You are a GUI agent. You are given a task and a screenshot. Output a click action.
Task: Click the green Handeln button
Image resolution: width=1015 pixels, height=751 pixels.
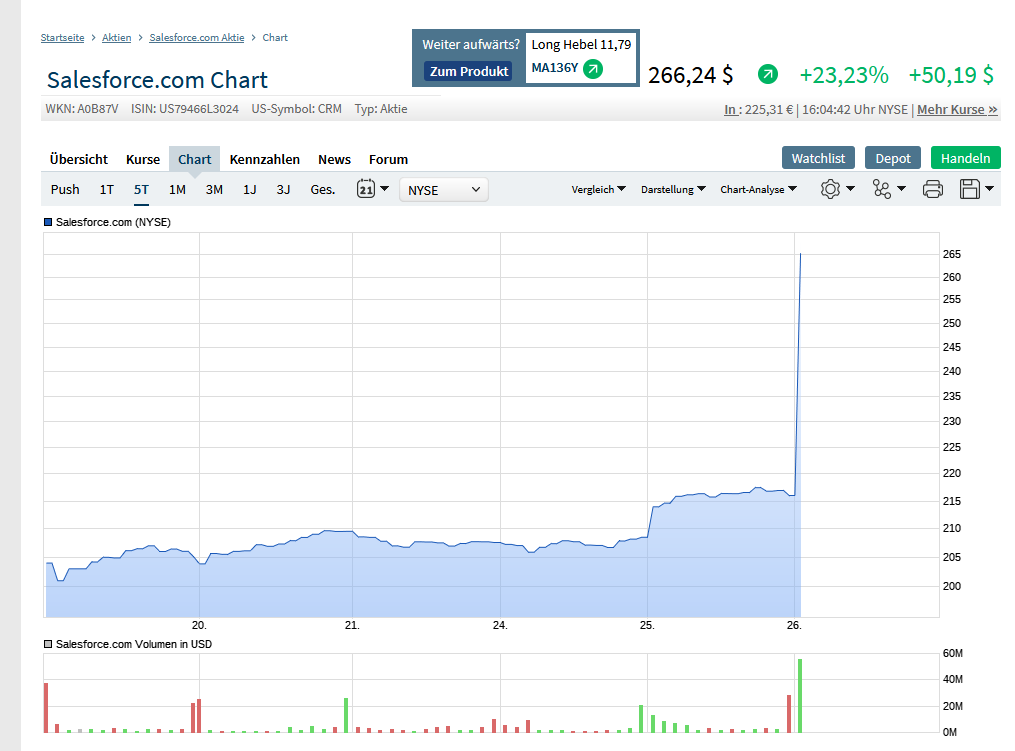965,158
